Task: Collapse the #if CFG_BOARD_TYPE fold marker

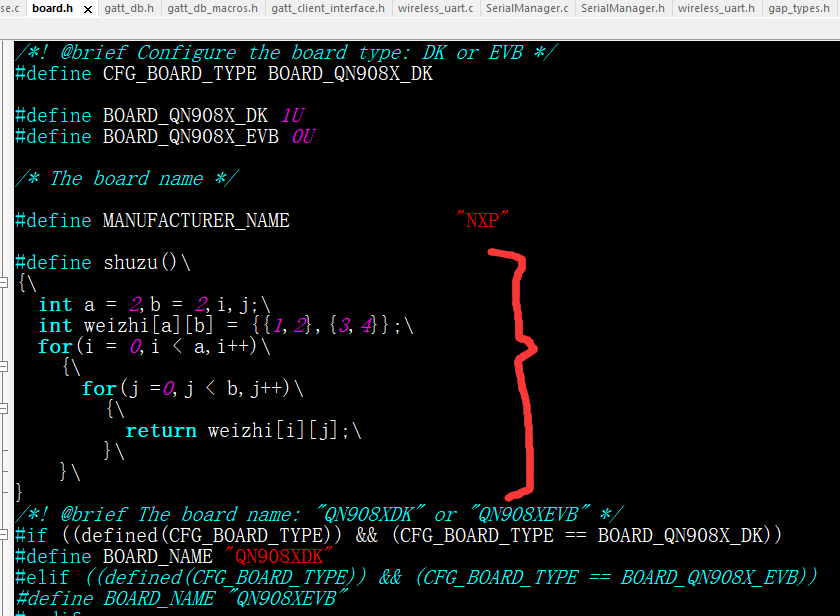Action: pyautogui.click(x=4, y=535)
